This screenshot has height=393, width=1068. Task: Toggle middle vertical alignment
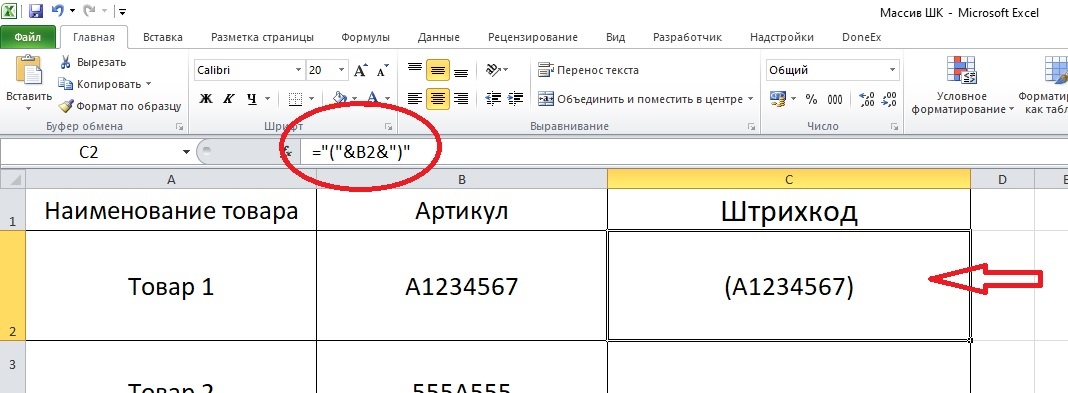pos(438,69)
